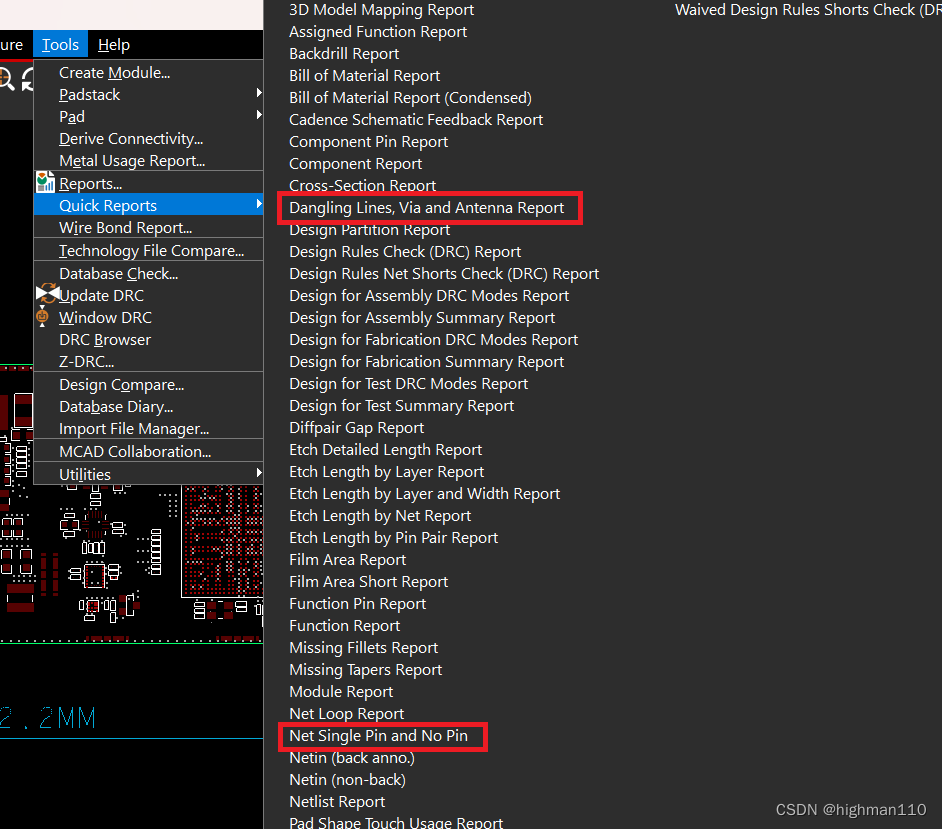Viewport: 942px width, 829px height.
Task: Expand the Utilities submenu
Action: [x=259, y=473]
